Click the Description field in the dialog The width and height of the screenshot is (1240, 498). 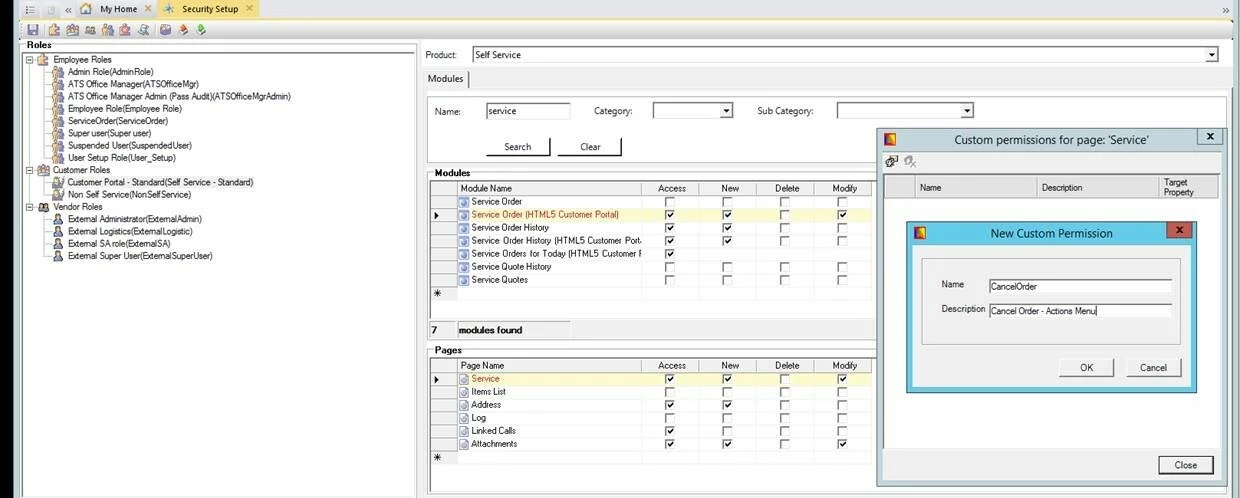coord(1079,310)
